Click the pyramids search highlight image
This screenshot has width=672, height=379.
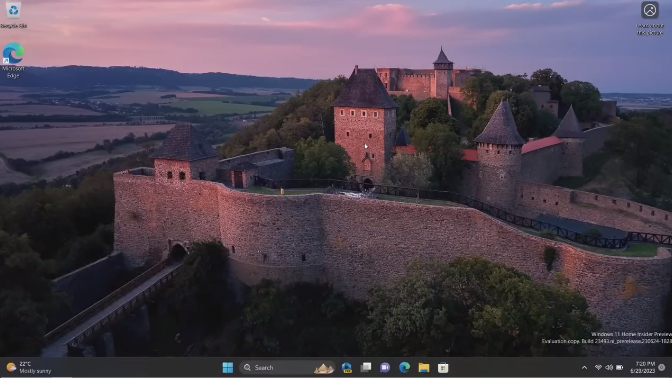pyautogui.click(x=324, y=368)
